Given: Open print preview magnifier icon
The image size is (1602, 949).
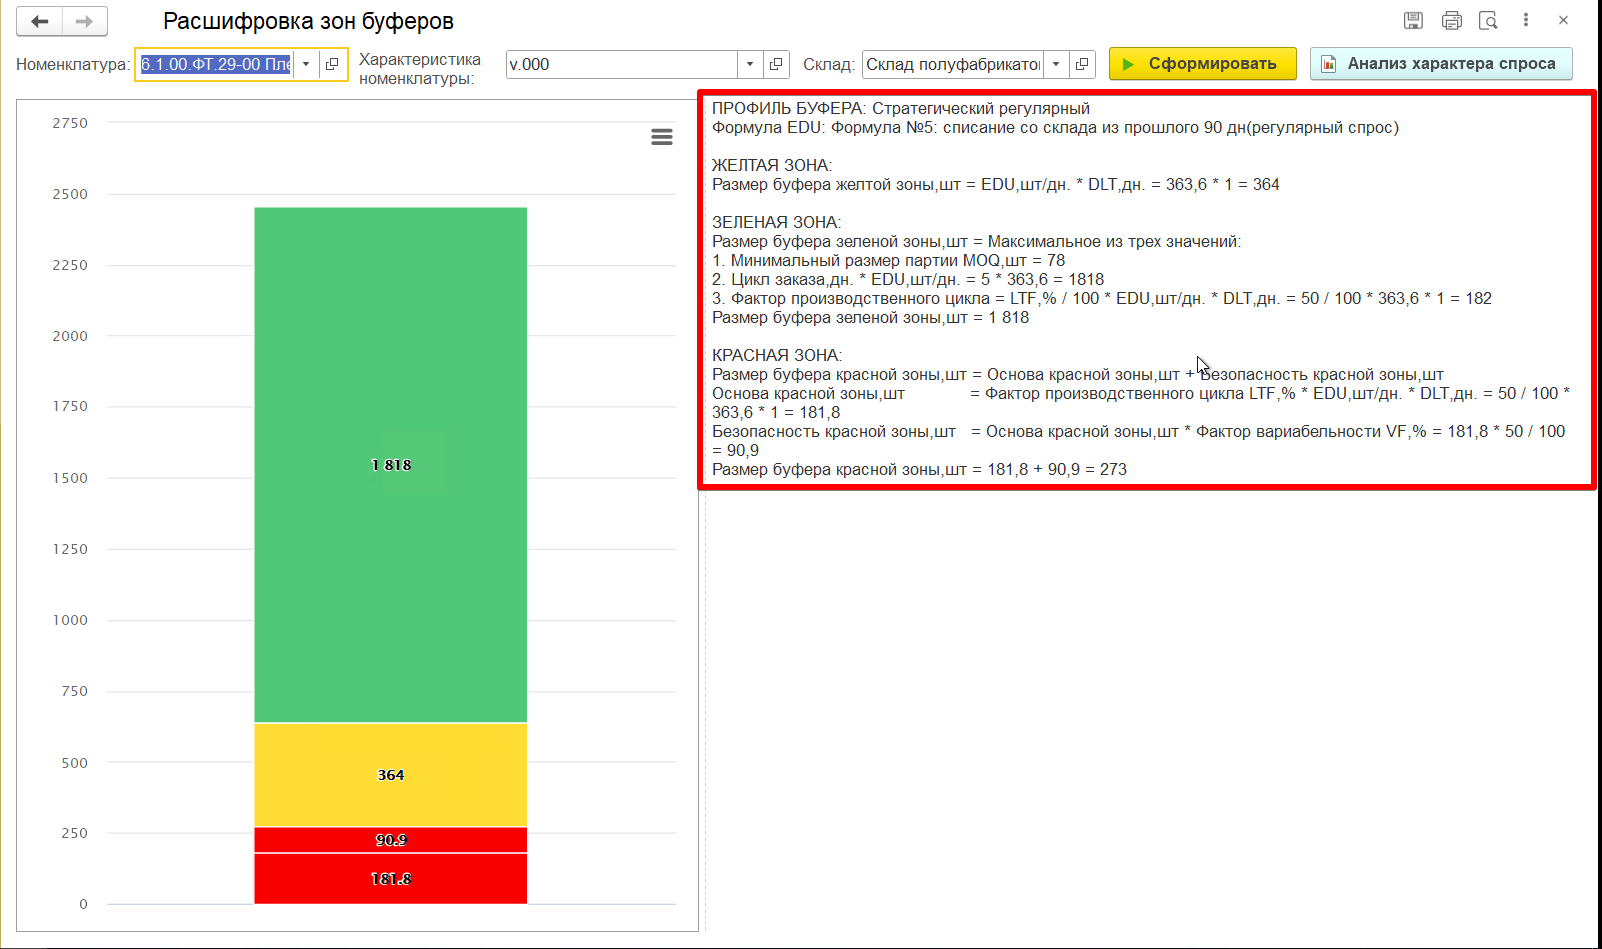Looking at the screenshot, I should pyautogui.click(x=1488, y=20).
